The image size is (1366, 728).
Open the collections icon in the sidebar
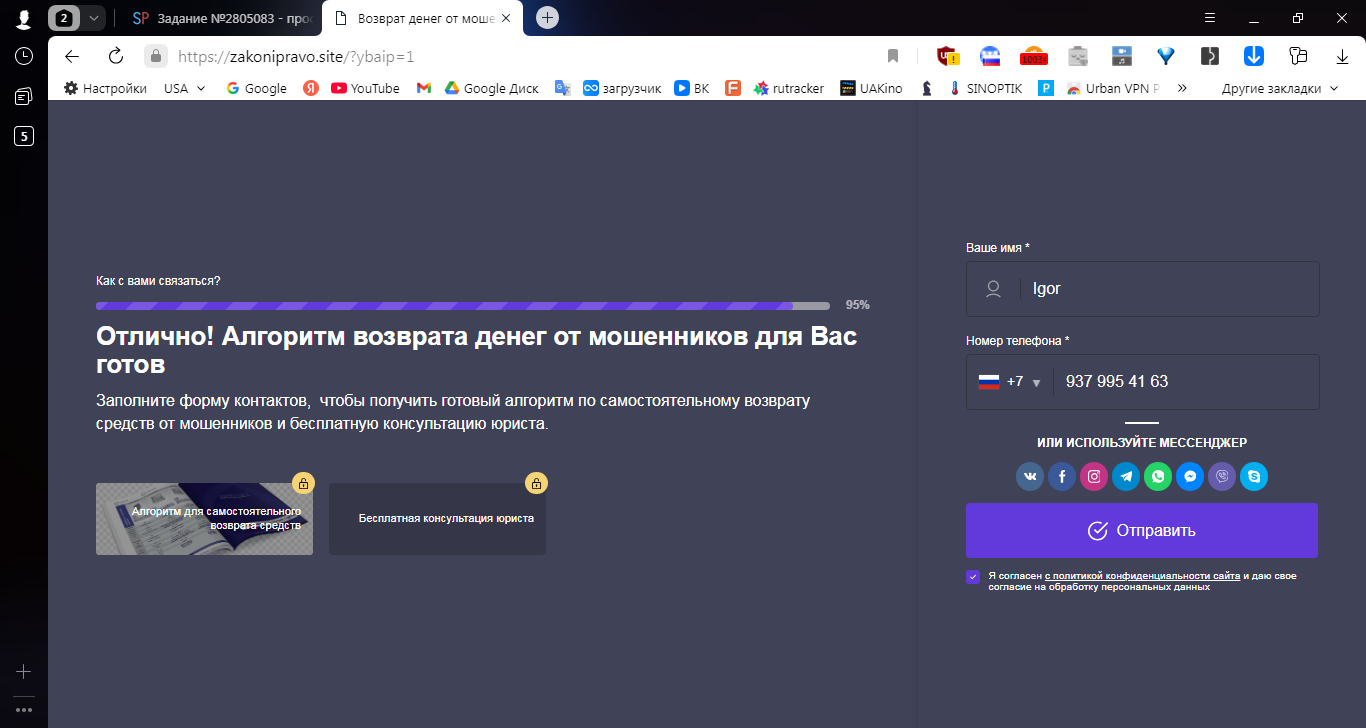[24, 96]
